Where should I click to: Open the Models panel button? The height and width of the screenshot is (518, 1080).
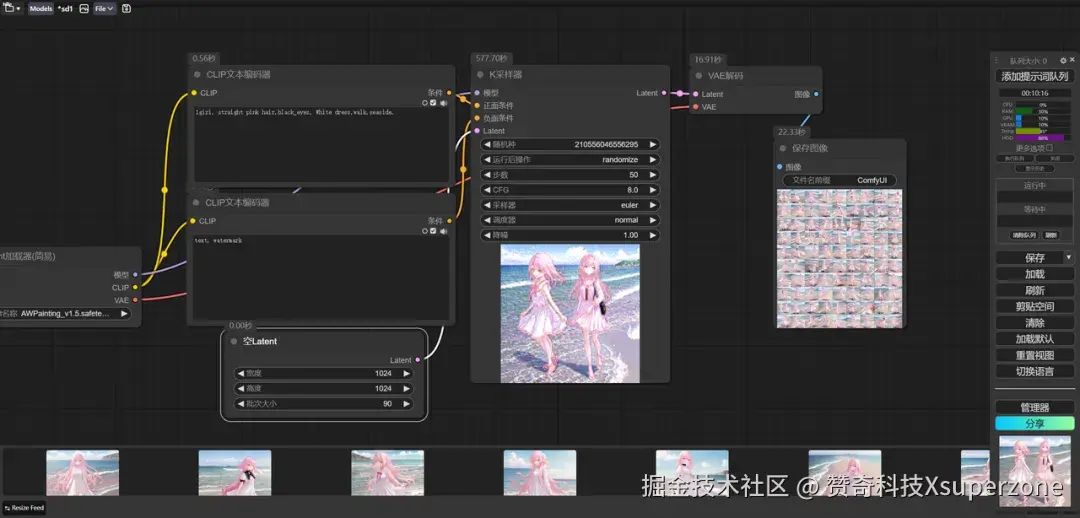point(41,9)
